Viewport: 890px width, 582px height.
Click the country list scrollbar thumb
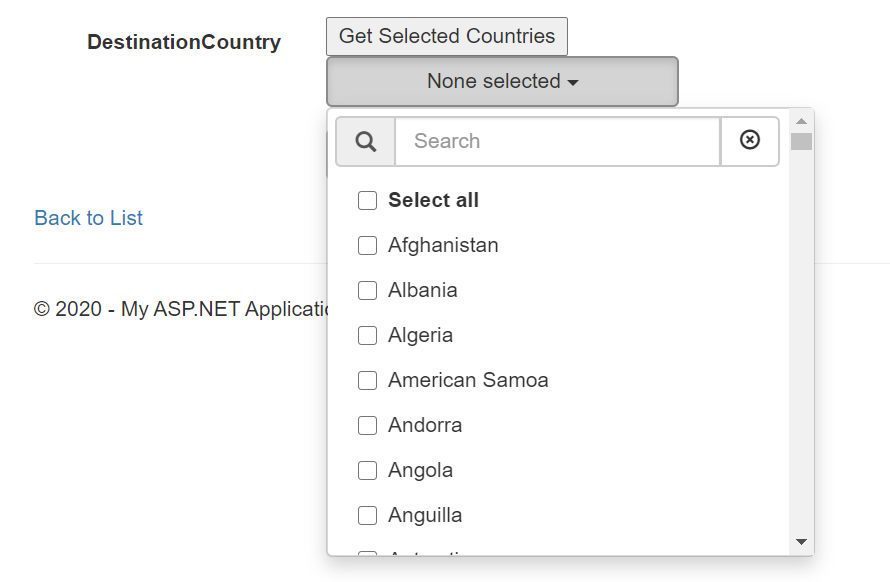pos(801,141)
